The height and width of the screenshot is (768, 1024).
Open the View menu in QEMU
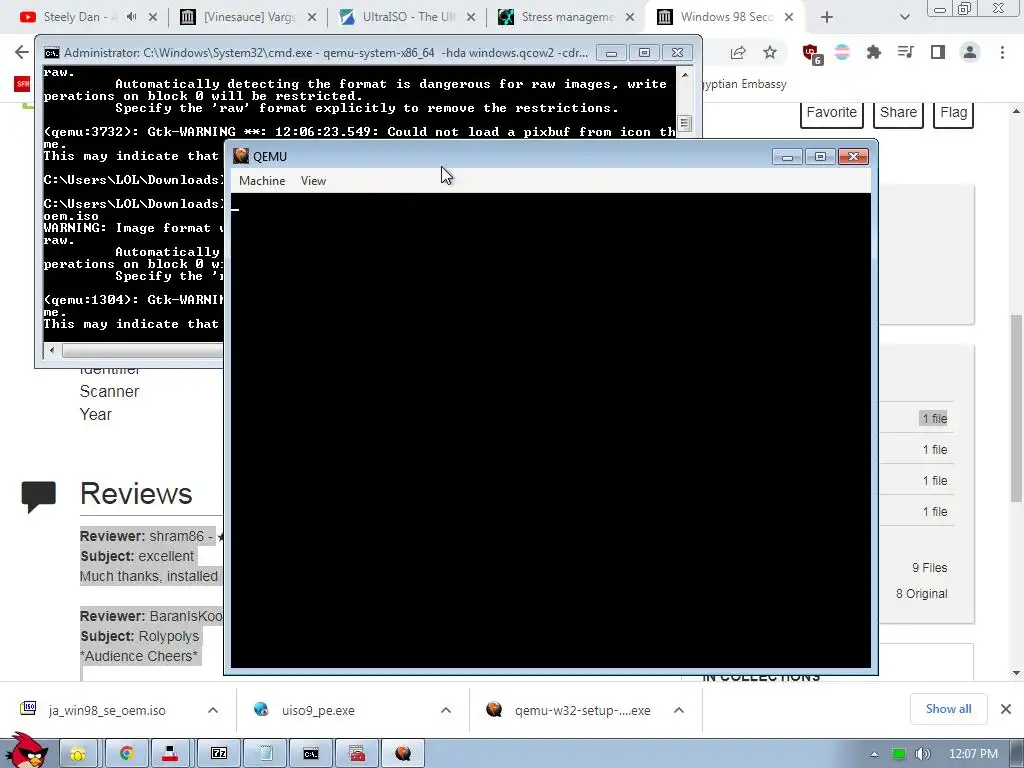point(313,181)
